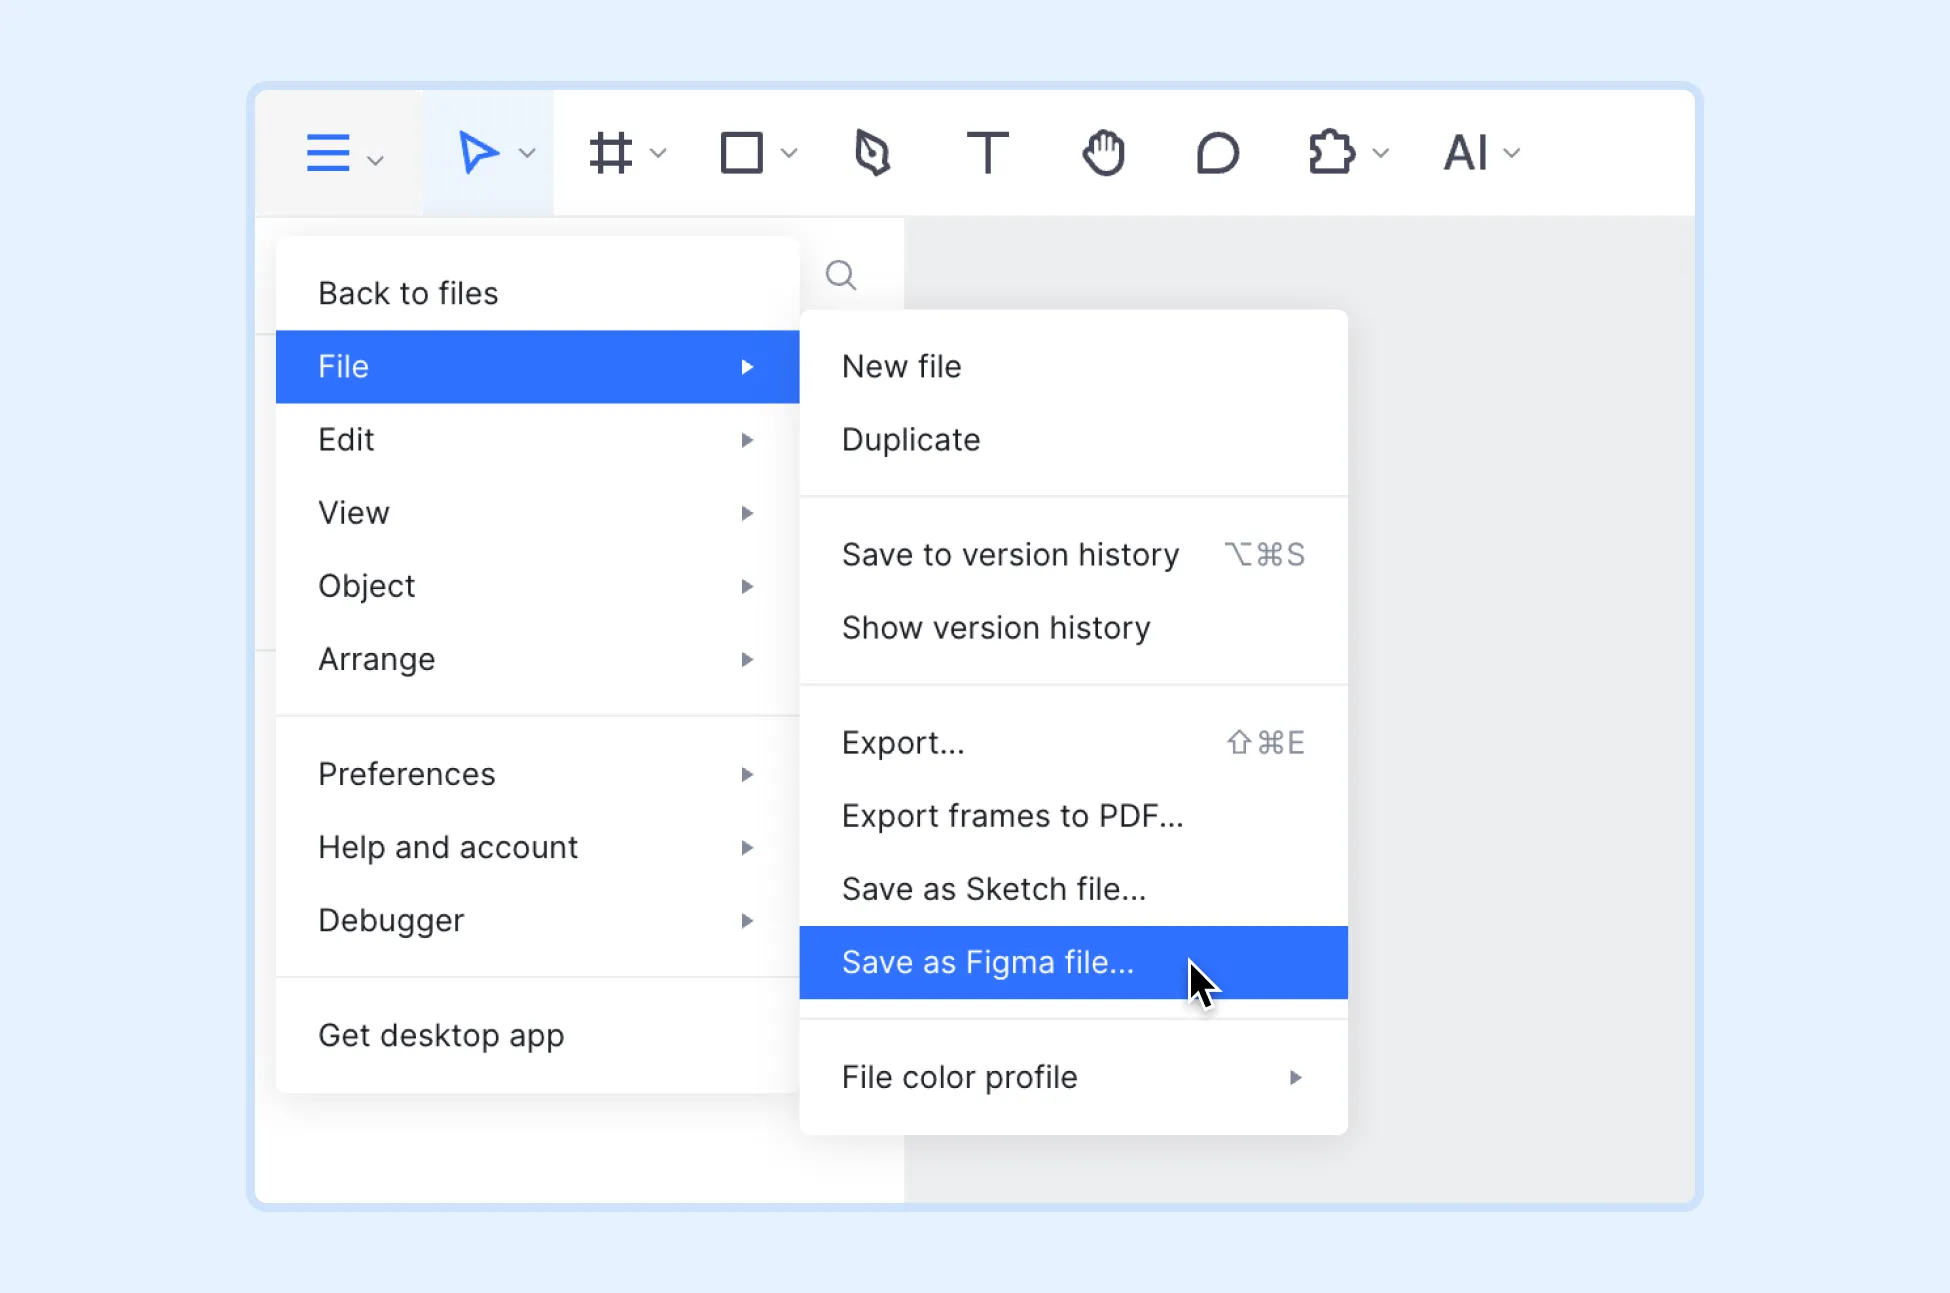The height and width of the screenshot is (1293, 1950).
Task: Open Help and account submenu
Action: tap(537, 847)
